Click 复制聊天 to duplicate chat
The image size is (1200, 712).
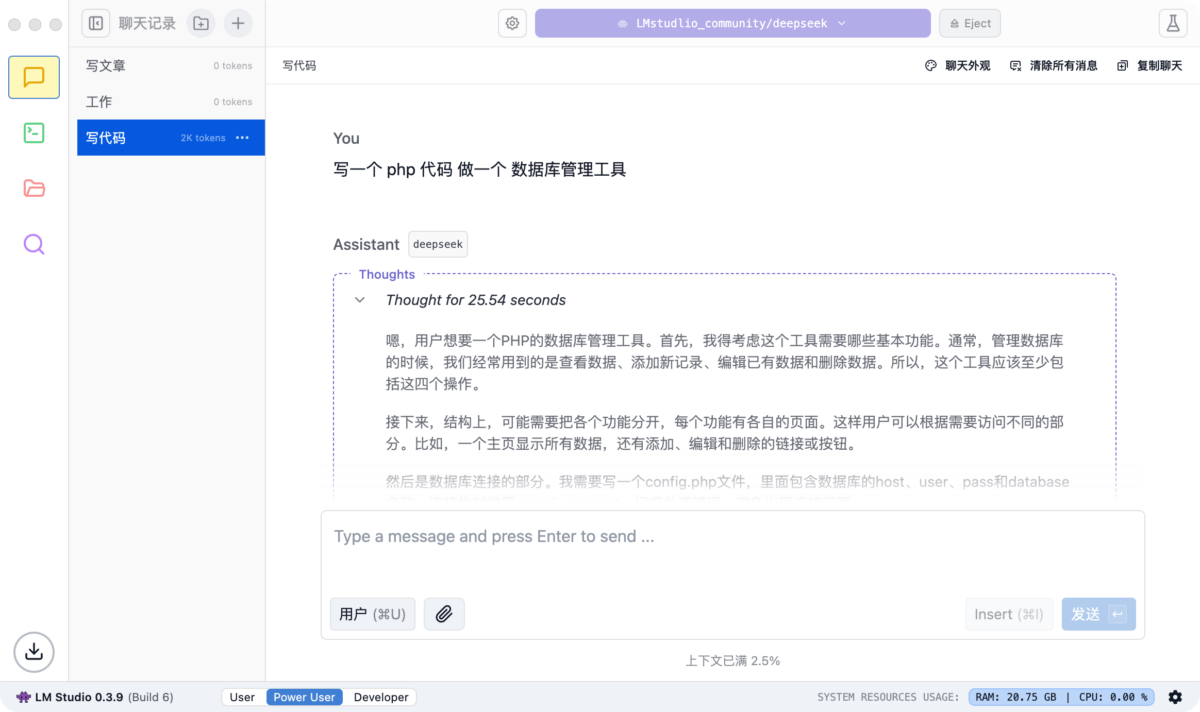(1149, 65)
